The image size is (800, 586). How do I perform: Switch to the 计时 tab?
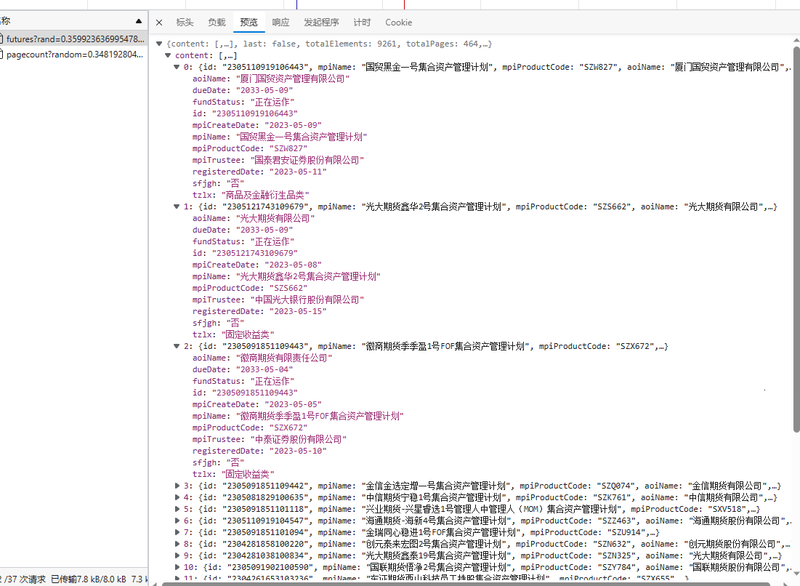[362, 22]
